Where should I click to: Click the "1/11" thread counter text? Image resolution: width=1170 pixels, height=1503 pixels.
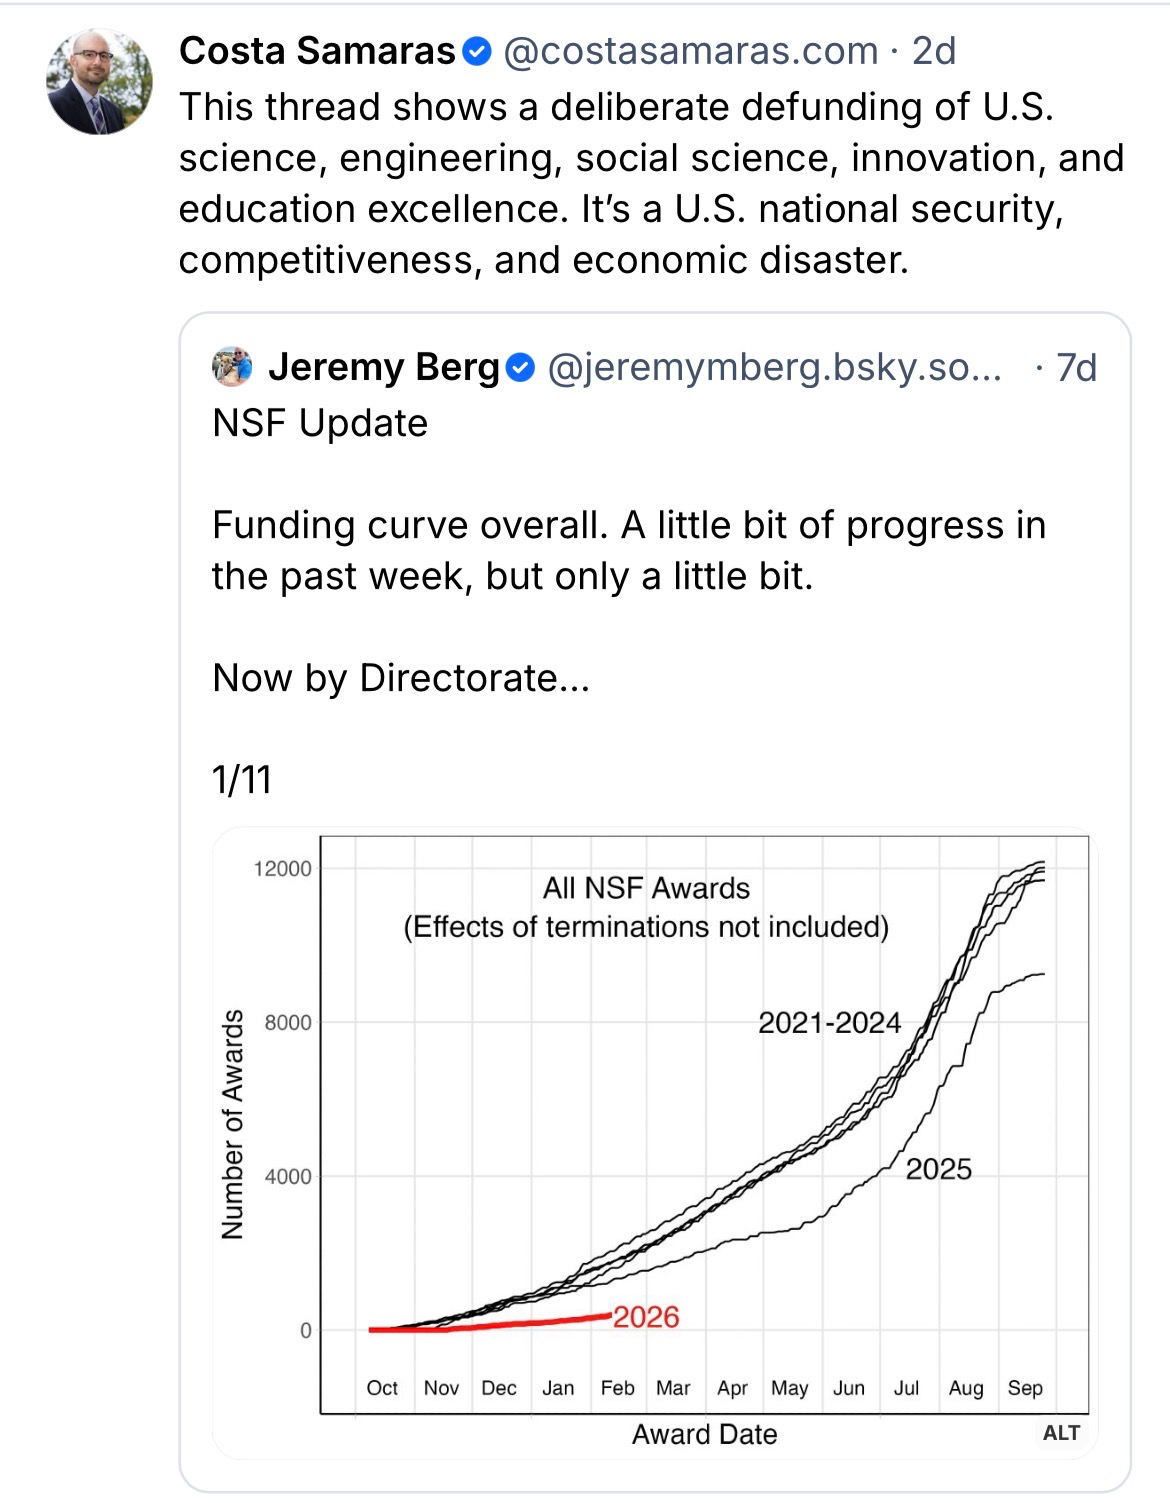click(242, 780)
